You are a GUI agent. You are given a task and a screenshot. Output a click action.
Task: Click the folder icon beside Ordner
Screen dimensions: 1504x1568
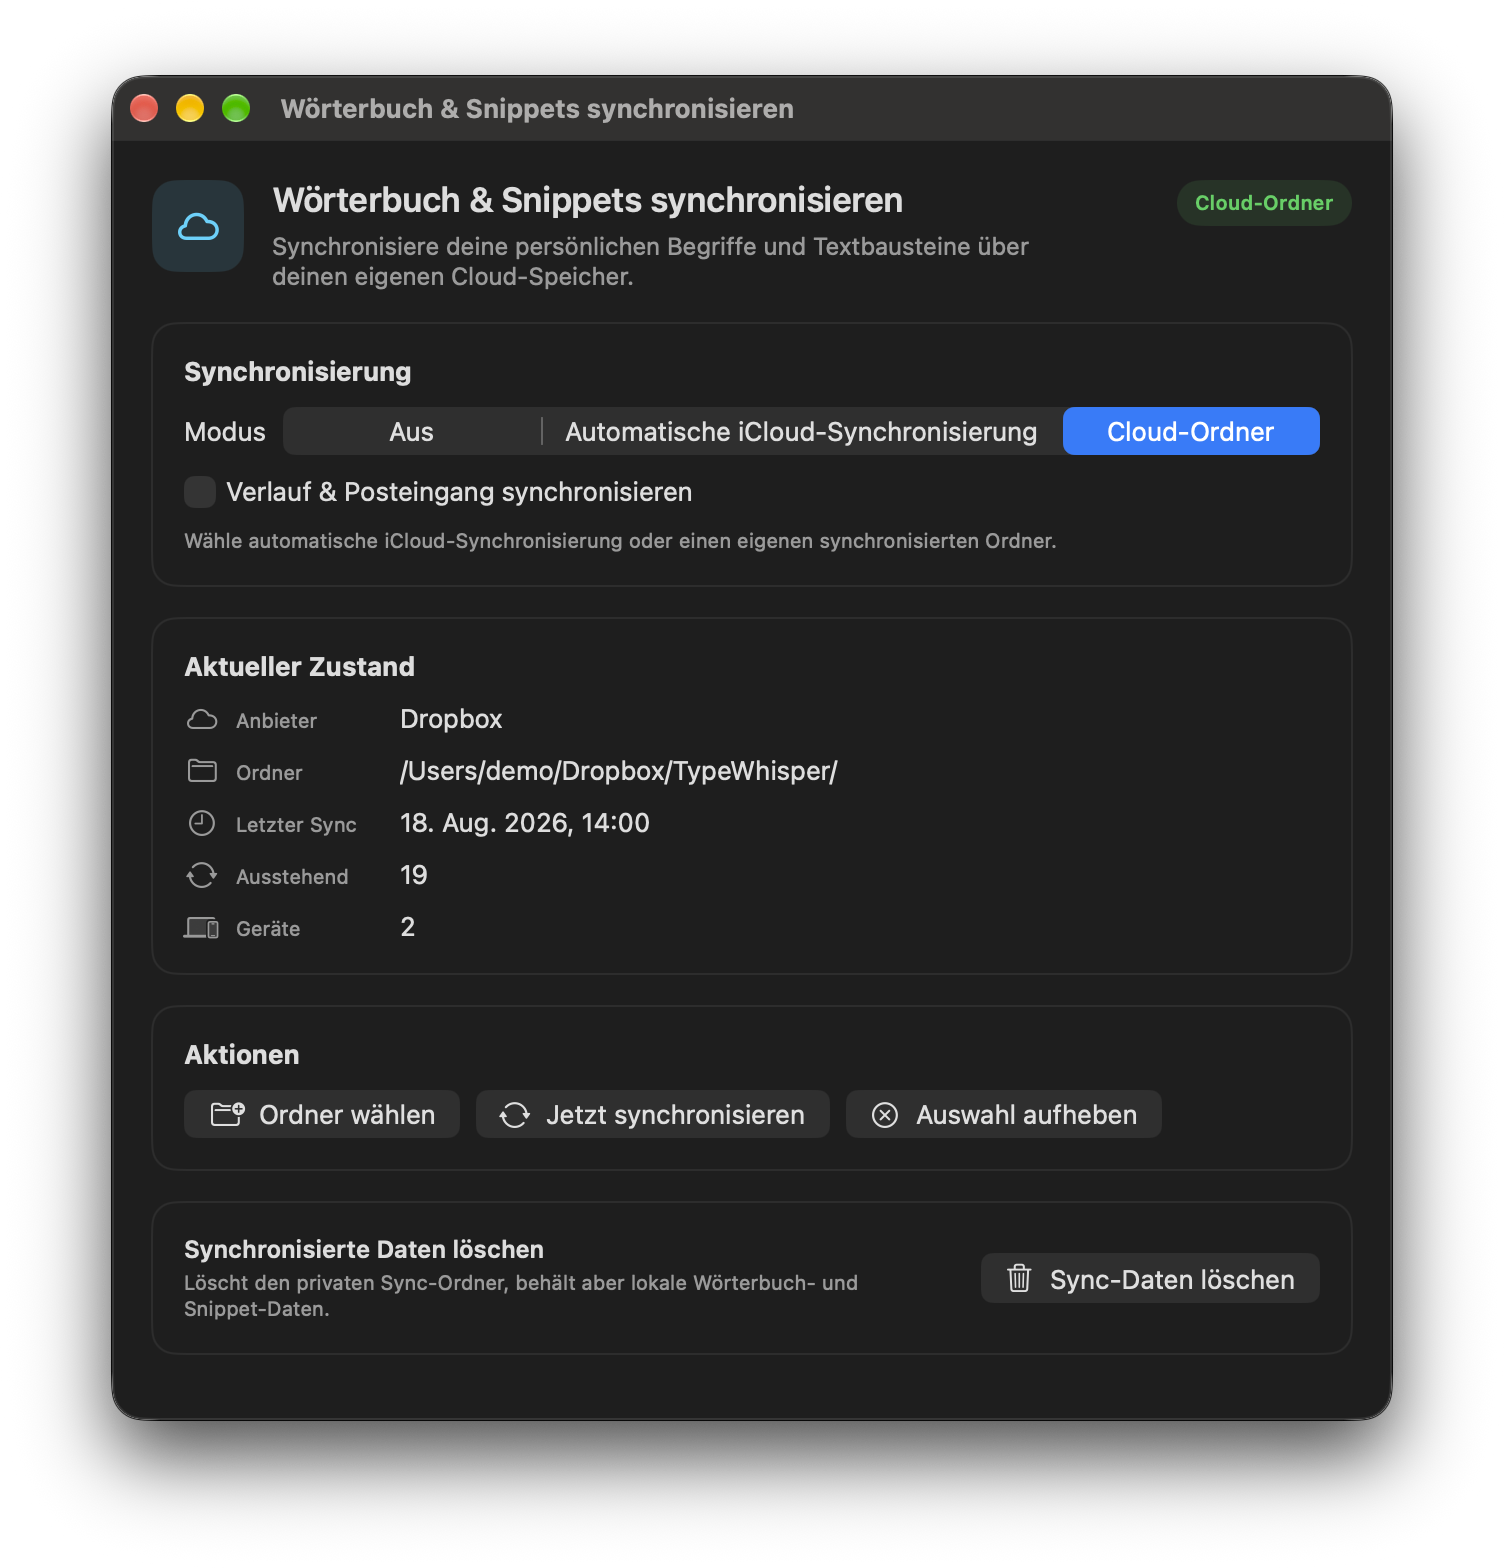(202, 771)
